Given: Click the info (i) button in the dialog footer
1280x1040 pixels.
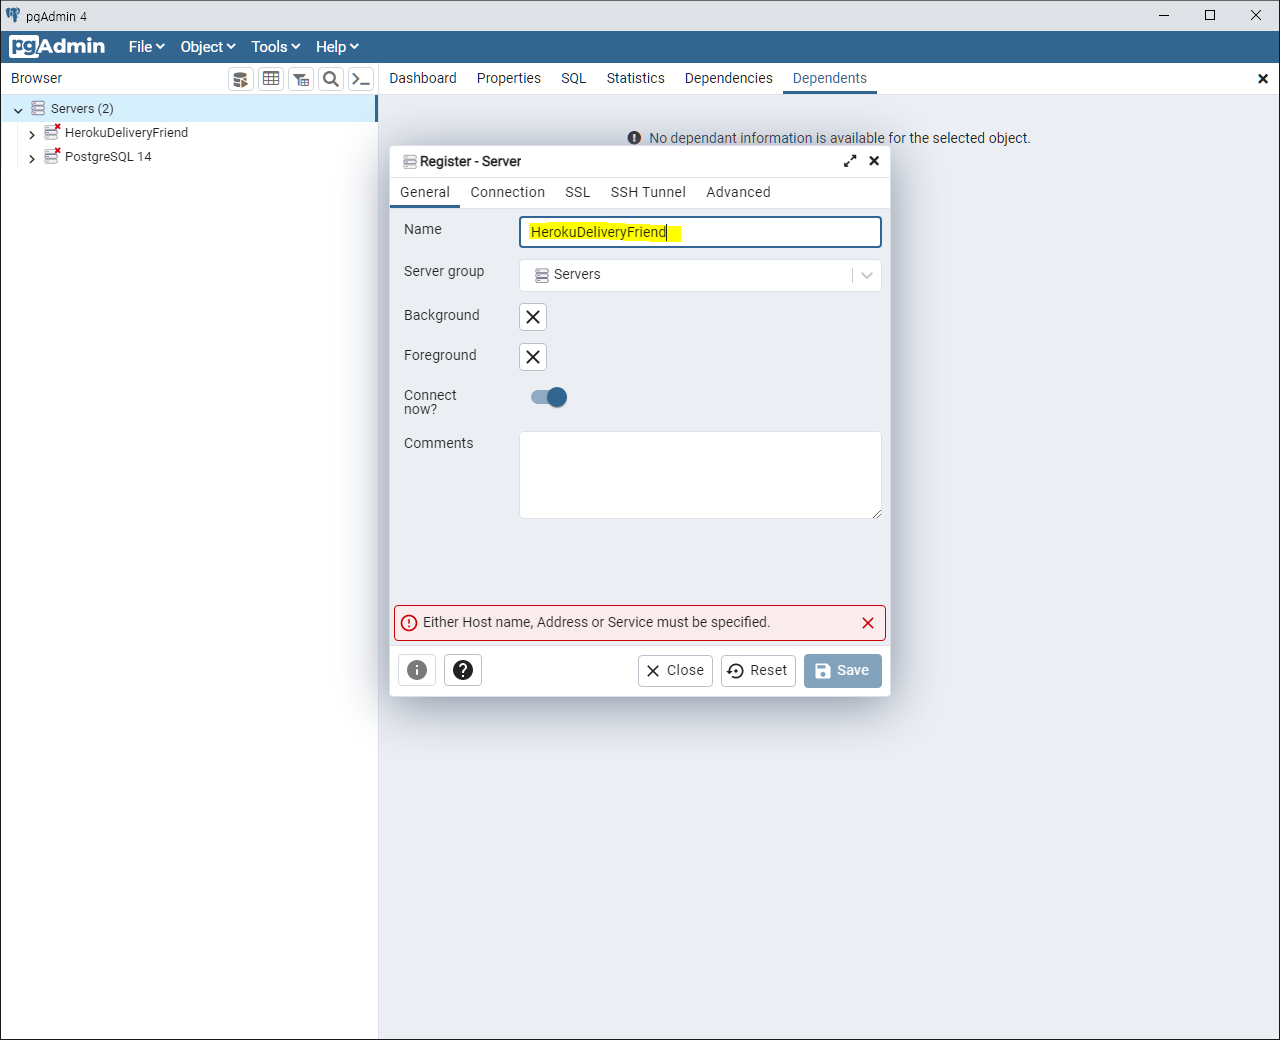Looking at the screenshot, I should tap(417, 670).
